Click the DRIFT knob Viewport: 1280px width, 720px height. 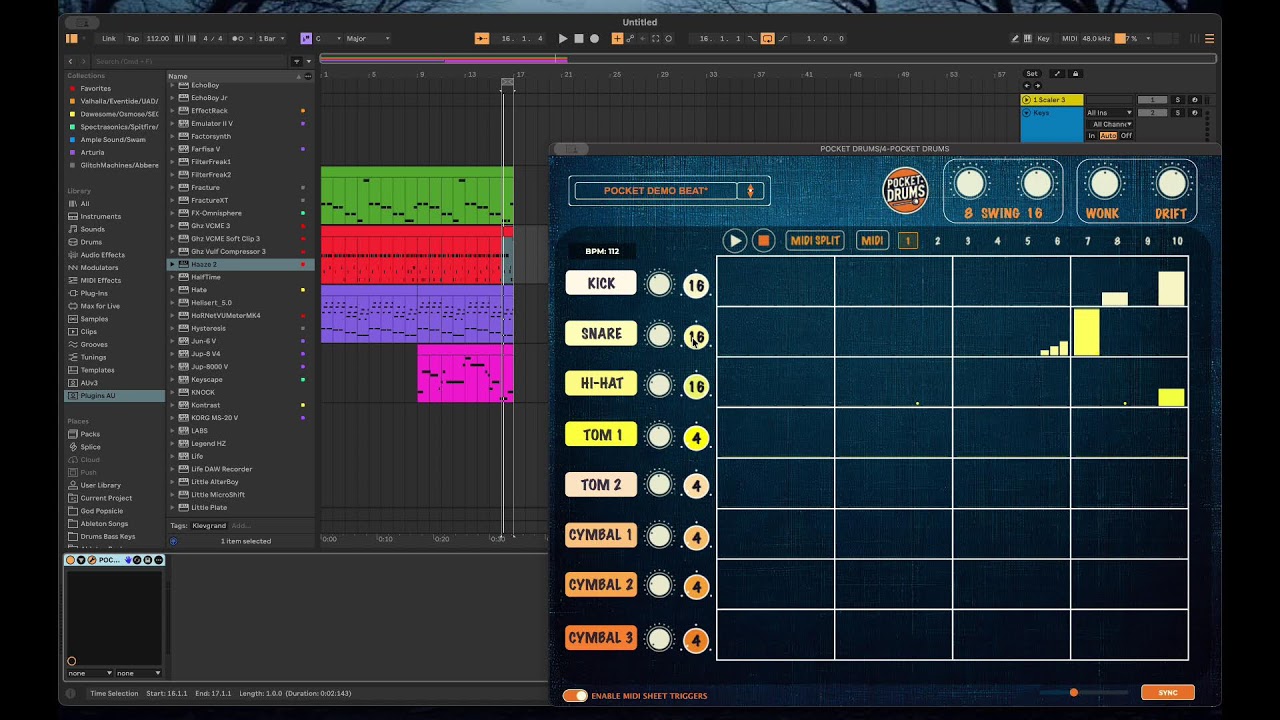[1171, 183]
